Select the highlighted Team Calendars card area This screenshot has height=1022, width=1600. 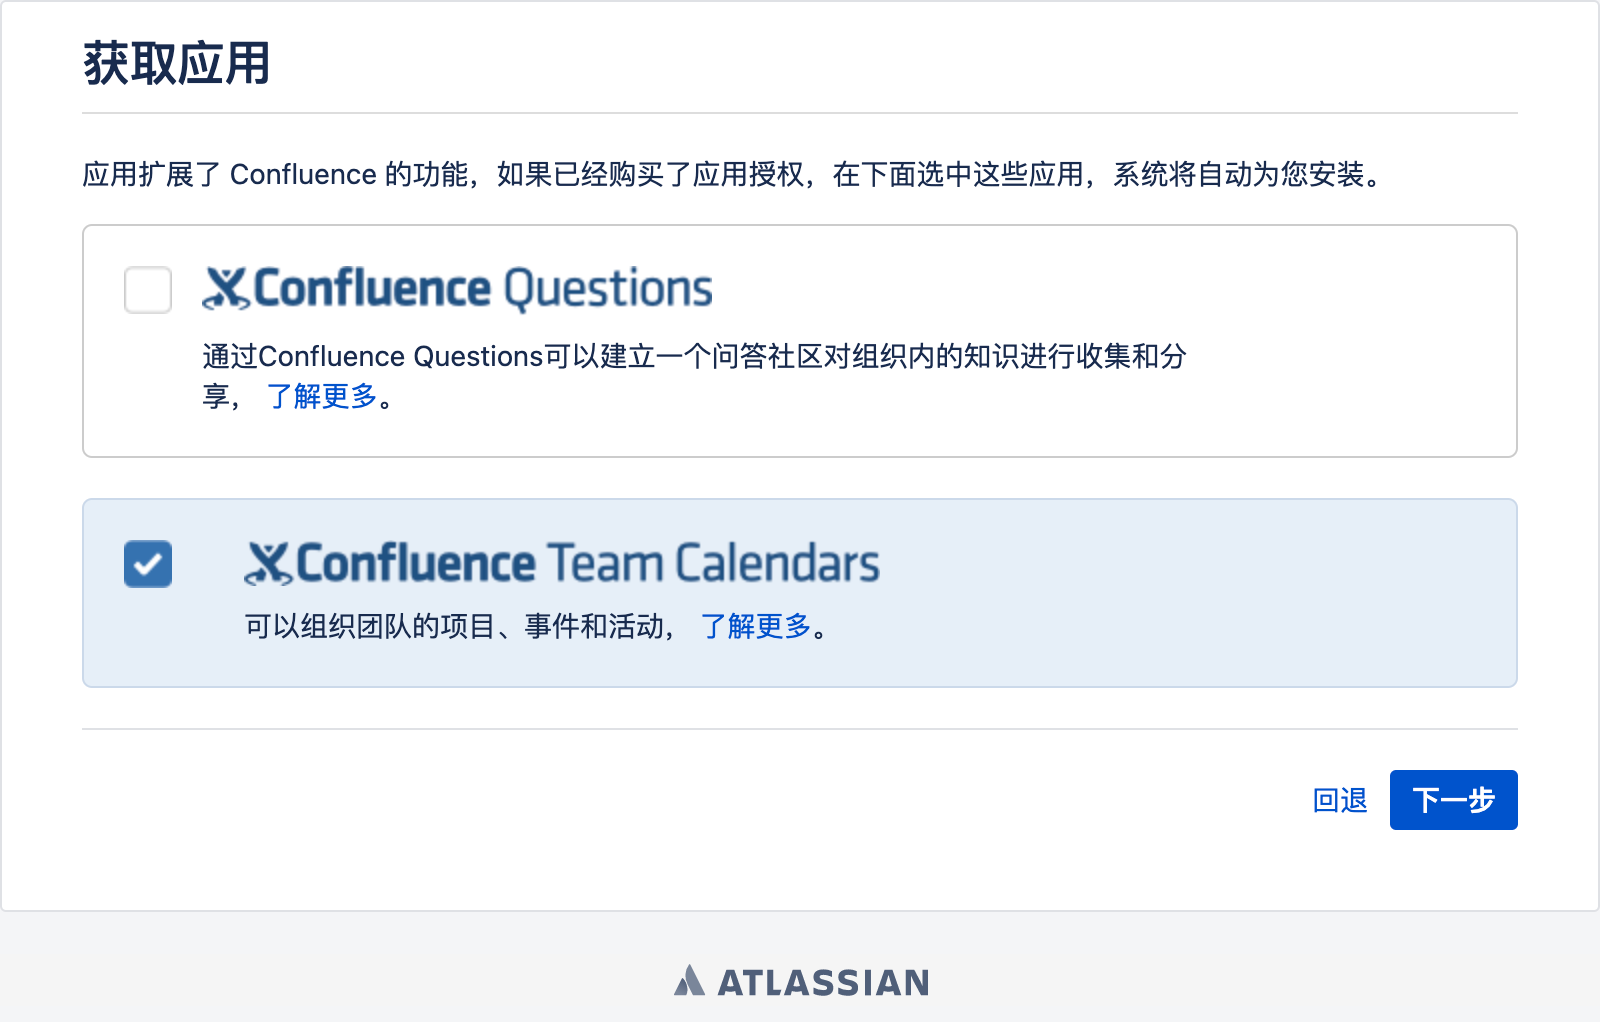point(800,593)
